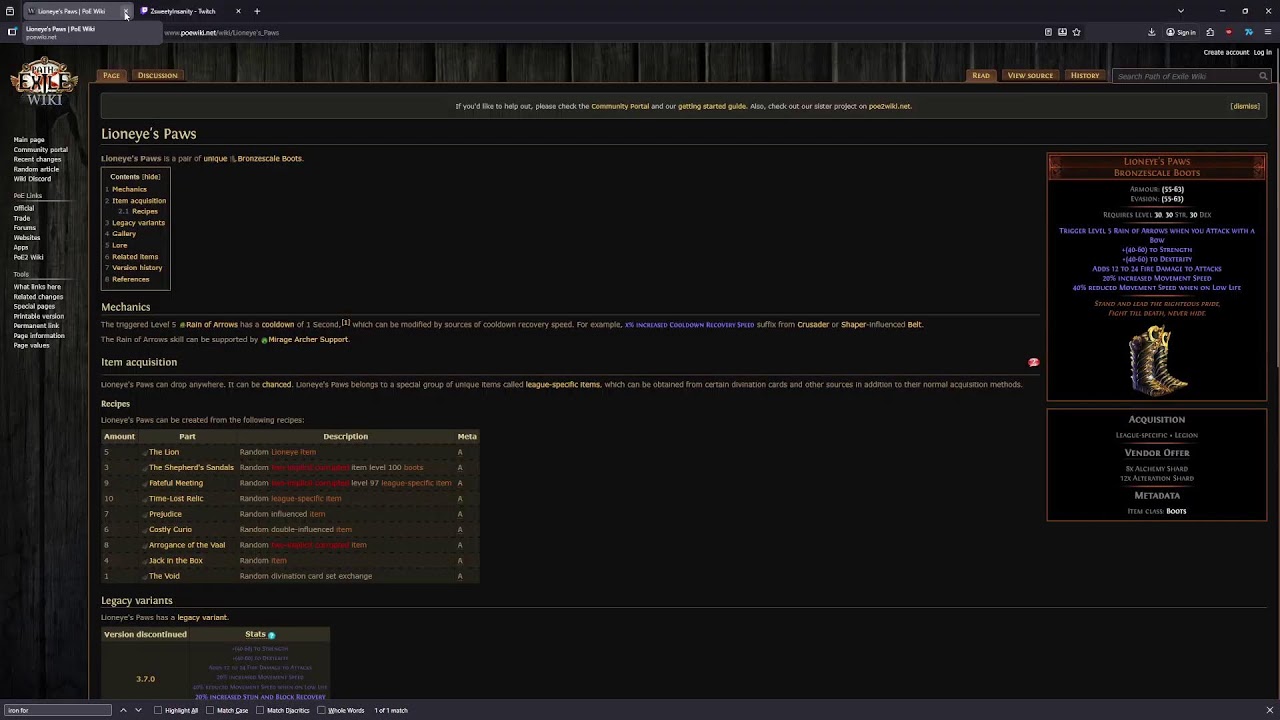Viewport: 1280px width, 720px height.
Task: Open the Community Portal link in notice
Action: click(x=620, y=106)
